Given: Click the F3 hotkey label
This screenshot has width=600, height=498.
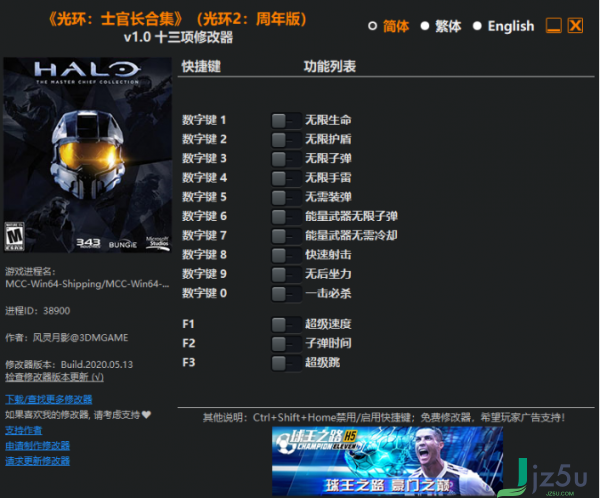Looking at the screenshot, I should click(x=189, y=362).
